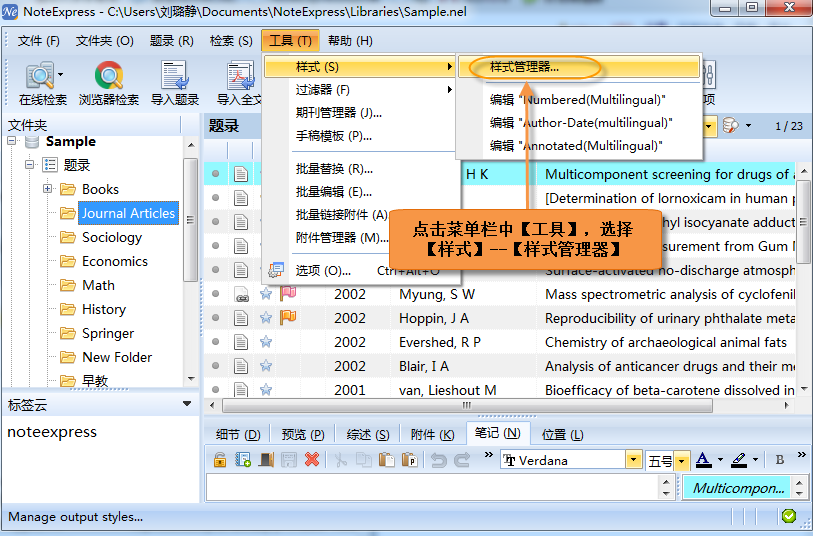813x536 pixels.
Task: Select the Economics folder
Action: click(115, 261)
